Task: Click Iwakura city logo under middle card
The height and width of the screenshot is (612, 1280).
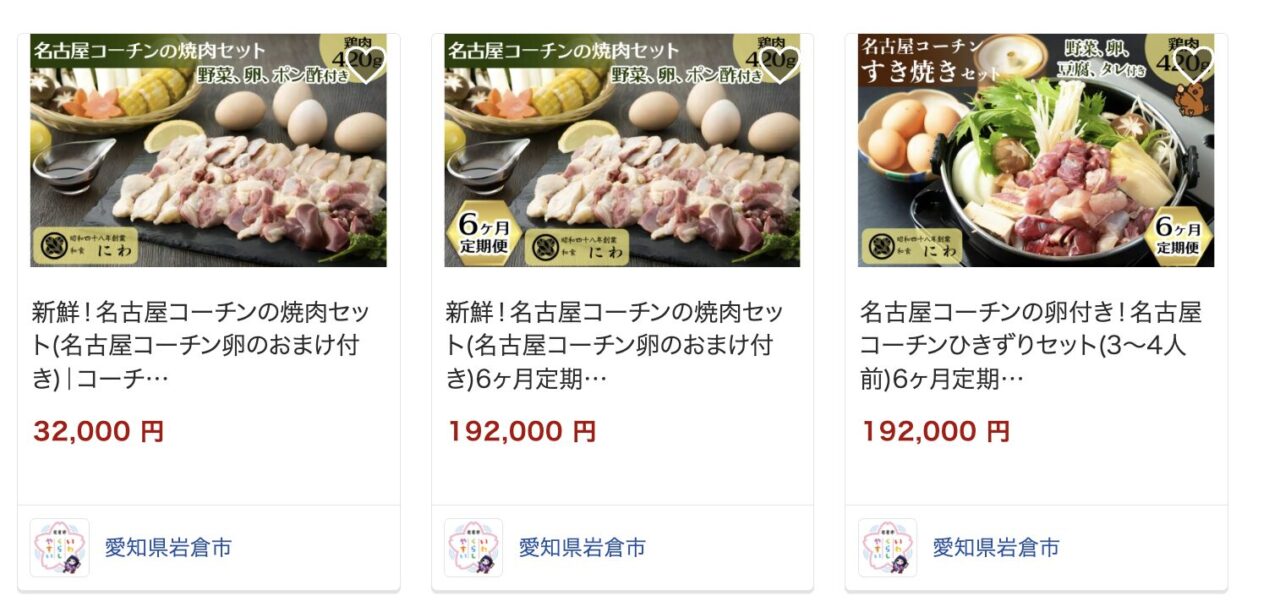Action: [x=474, y=547]
